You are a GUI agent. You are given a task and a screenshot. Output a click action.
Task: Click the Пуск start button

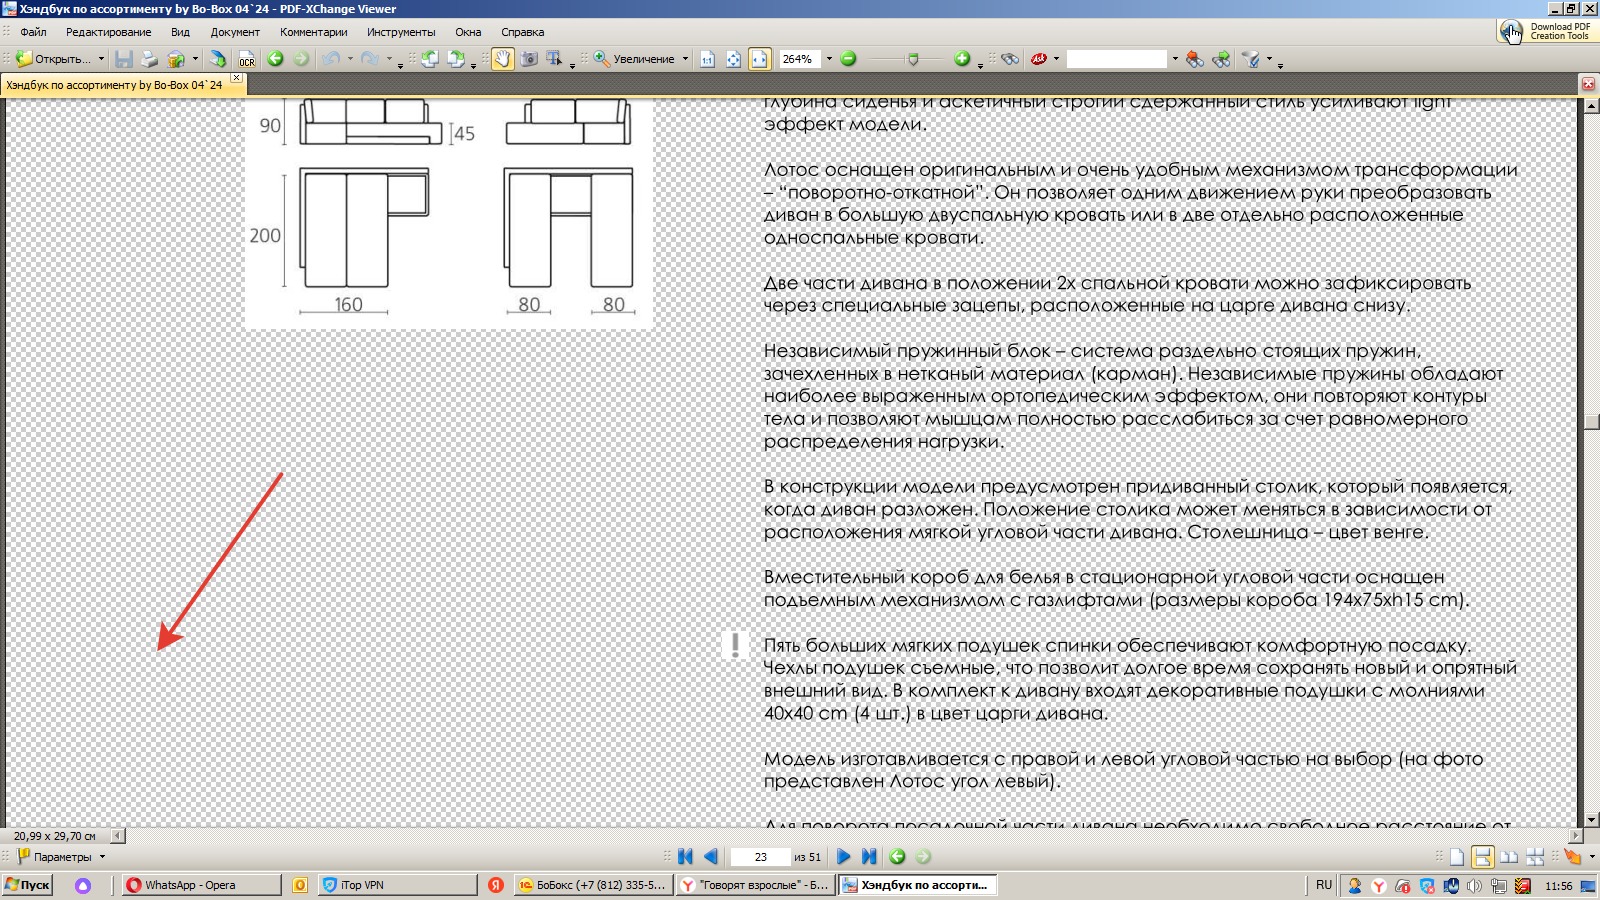point(27,885)
